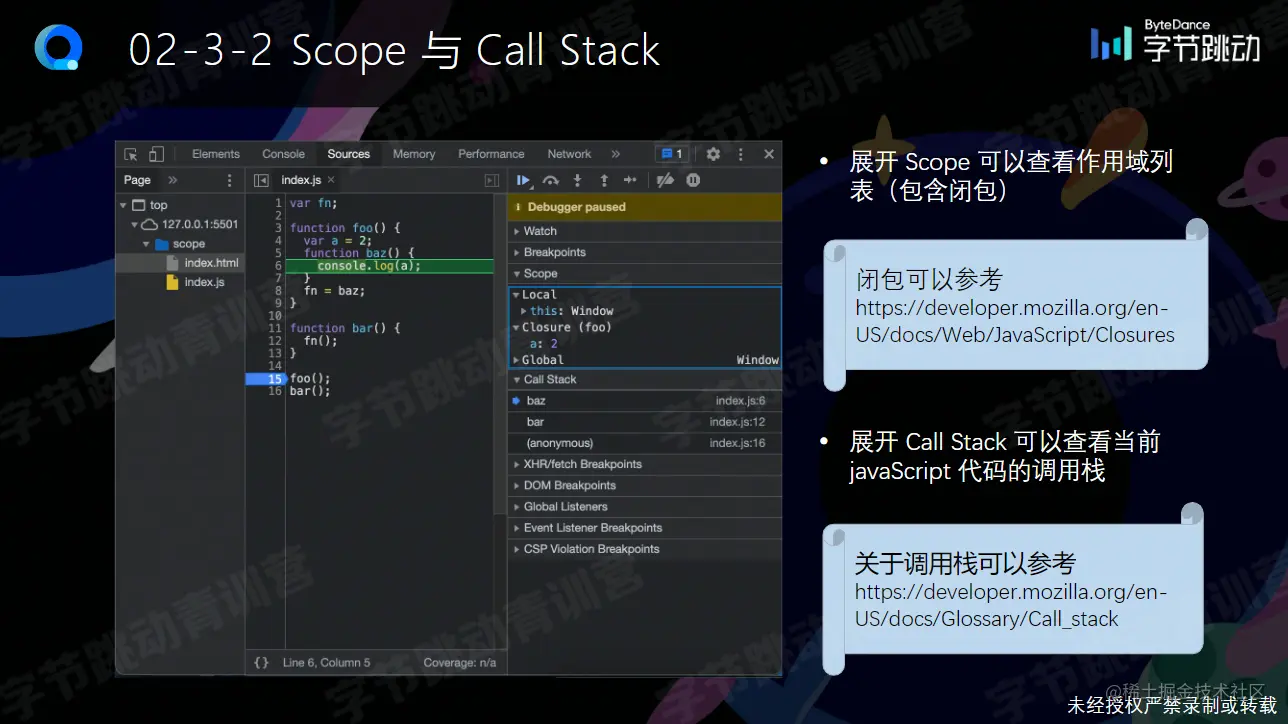Switch to the Console tab

coord(284,154)
